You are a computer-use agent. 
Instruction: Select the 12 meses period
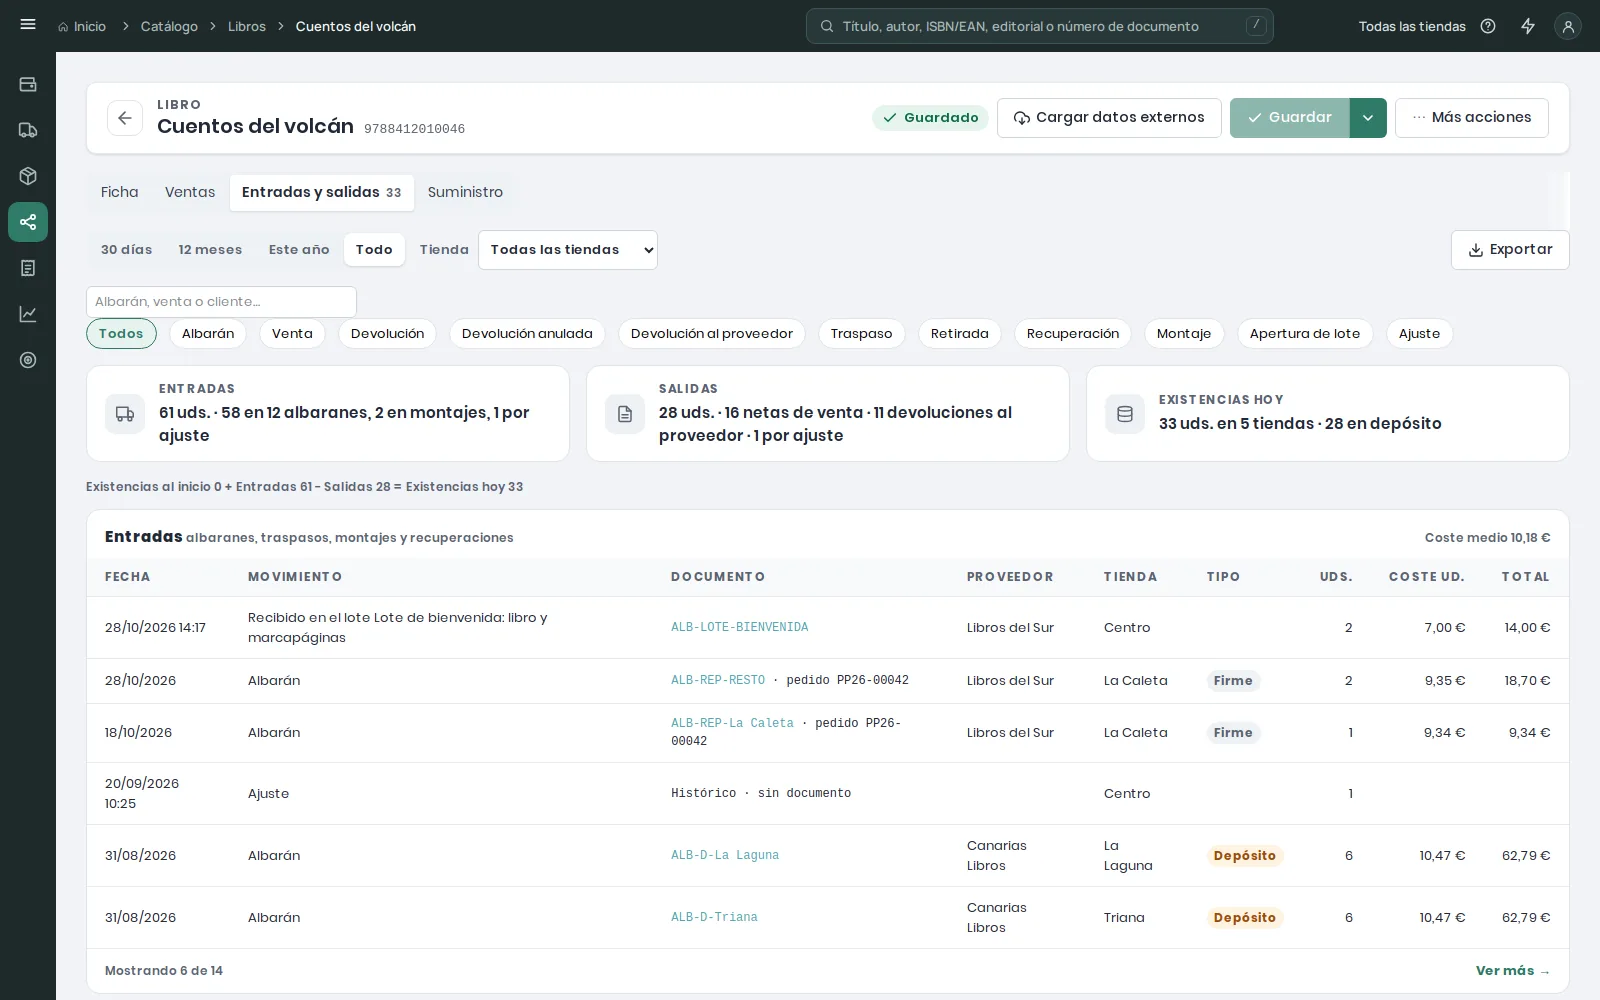pos(210,250)
